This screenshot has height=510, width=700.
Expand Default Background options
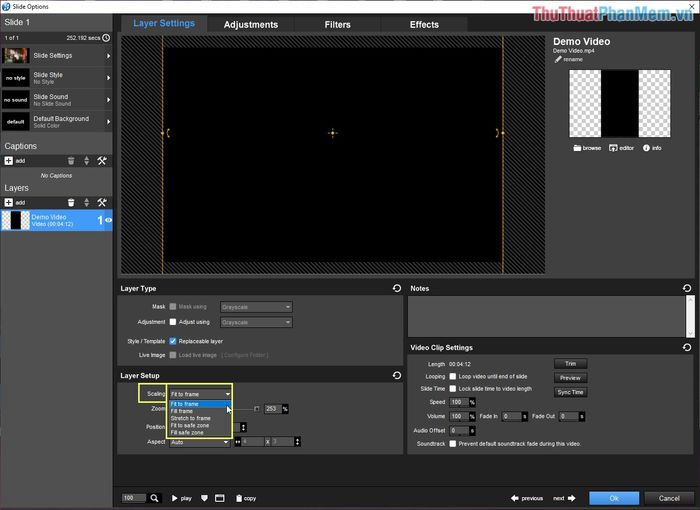108,121
